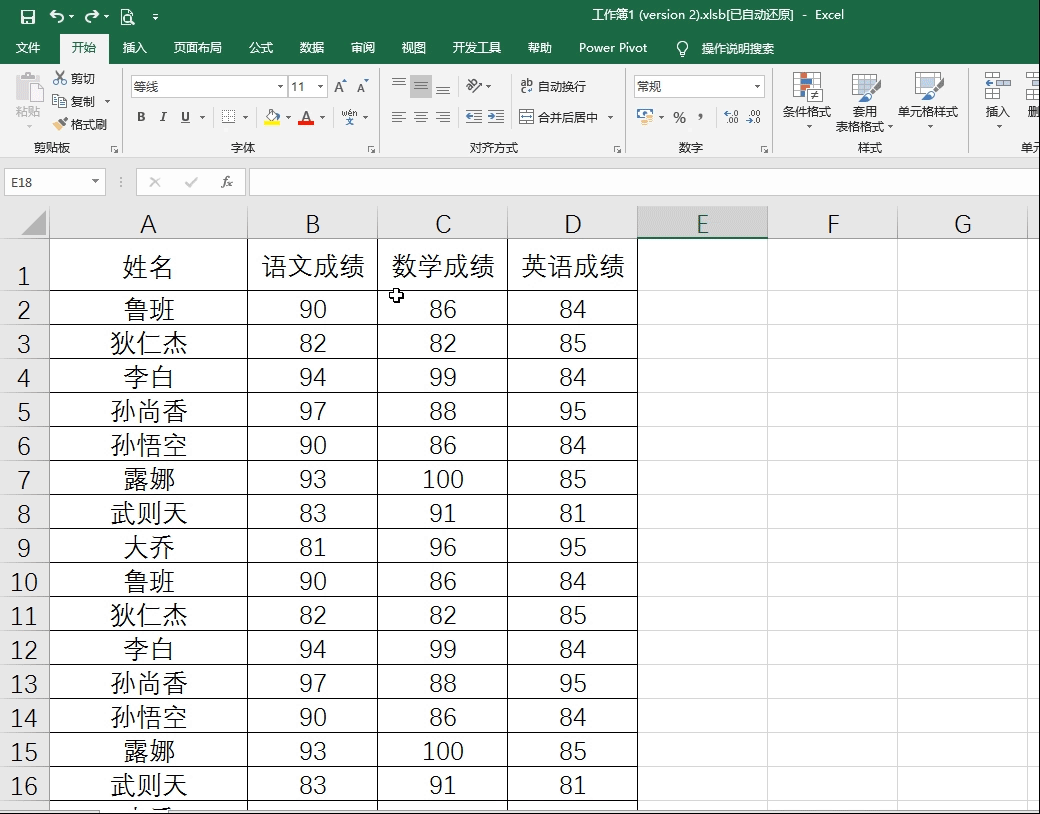Switch to the 视图 ribbon tab
The height and width of the screenshot is (814, 1040).
[413, 48]
